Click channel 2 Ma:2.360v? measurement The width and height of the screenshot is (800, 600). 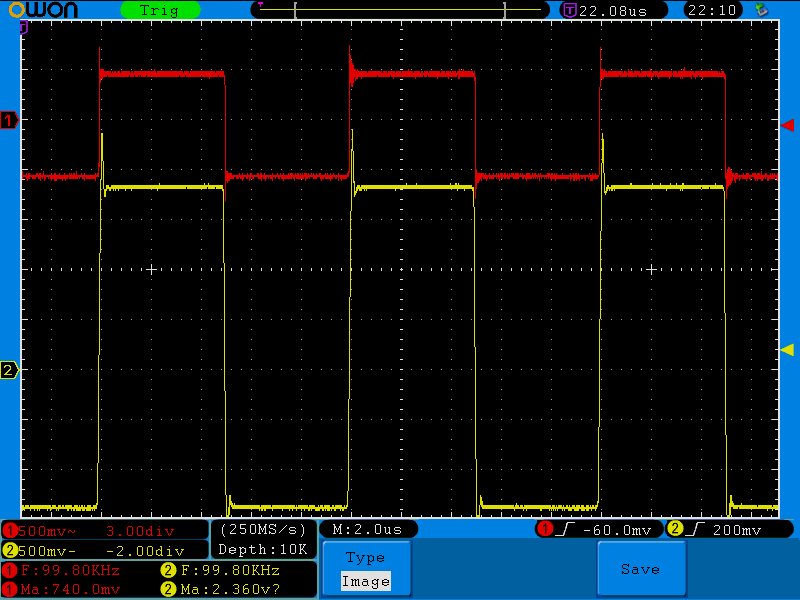[x=230, y=589]
